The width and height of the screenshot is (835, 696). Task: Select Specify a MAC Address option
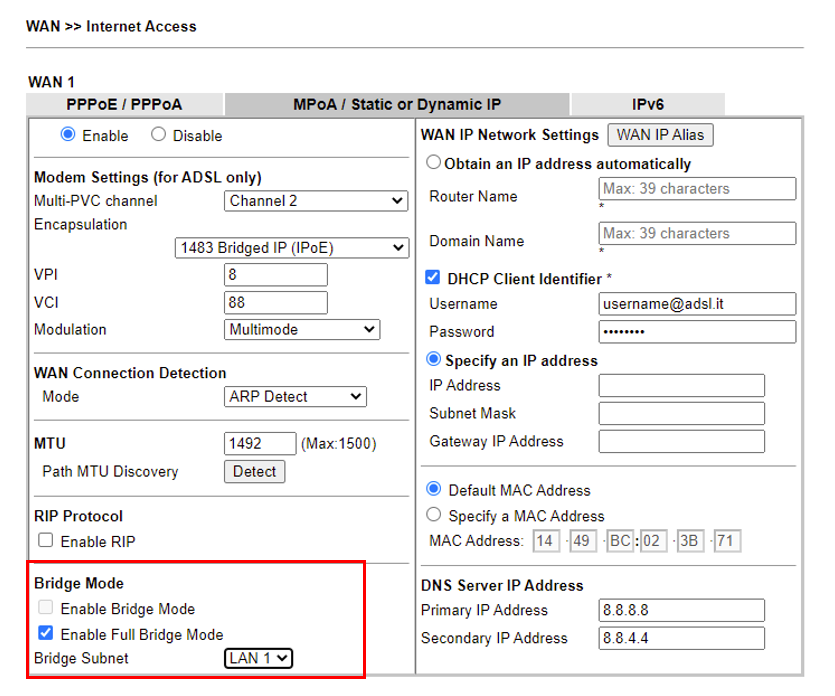pyautogui.click(x=433, y=514)
